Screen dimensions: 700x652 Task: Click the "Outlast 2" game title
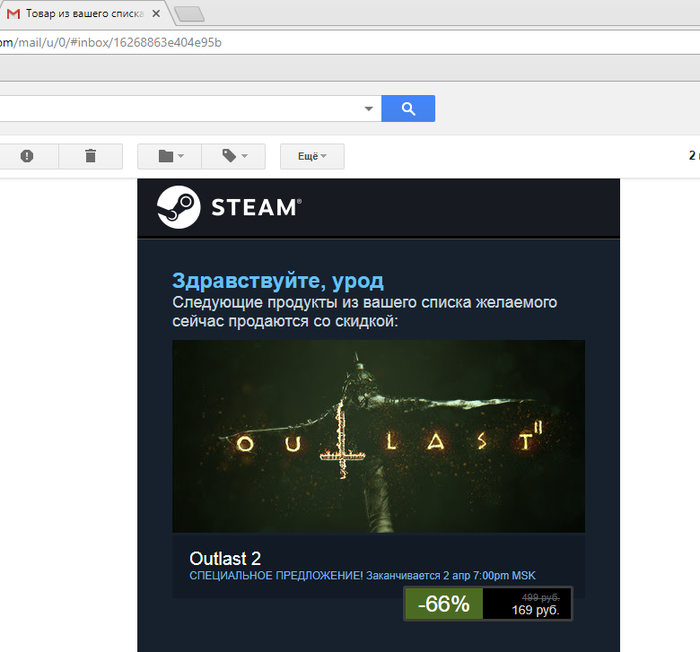tap(225, 558)
